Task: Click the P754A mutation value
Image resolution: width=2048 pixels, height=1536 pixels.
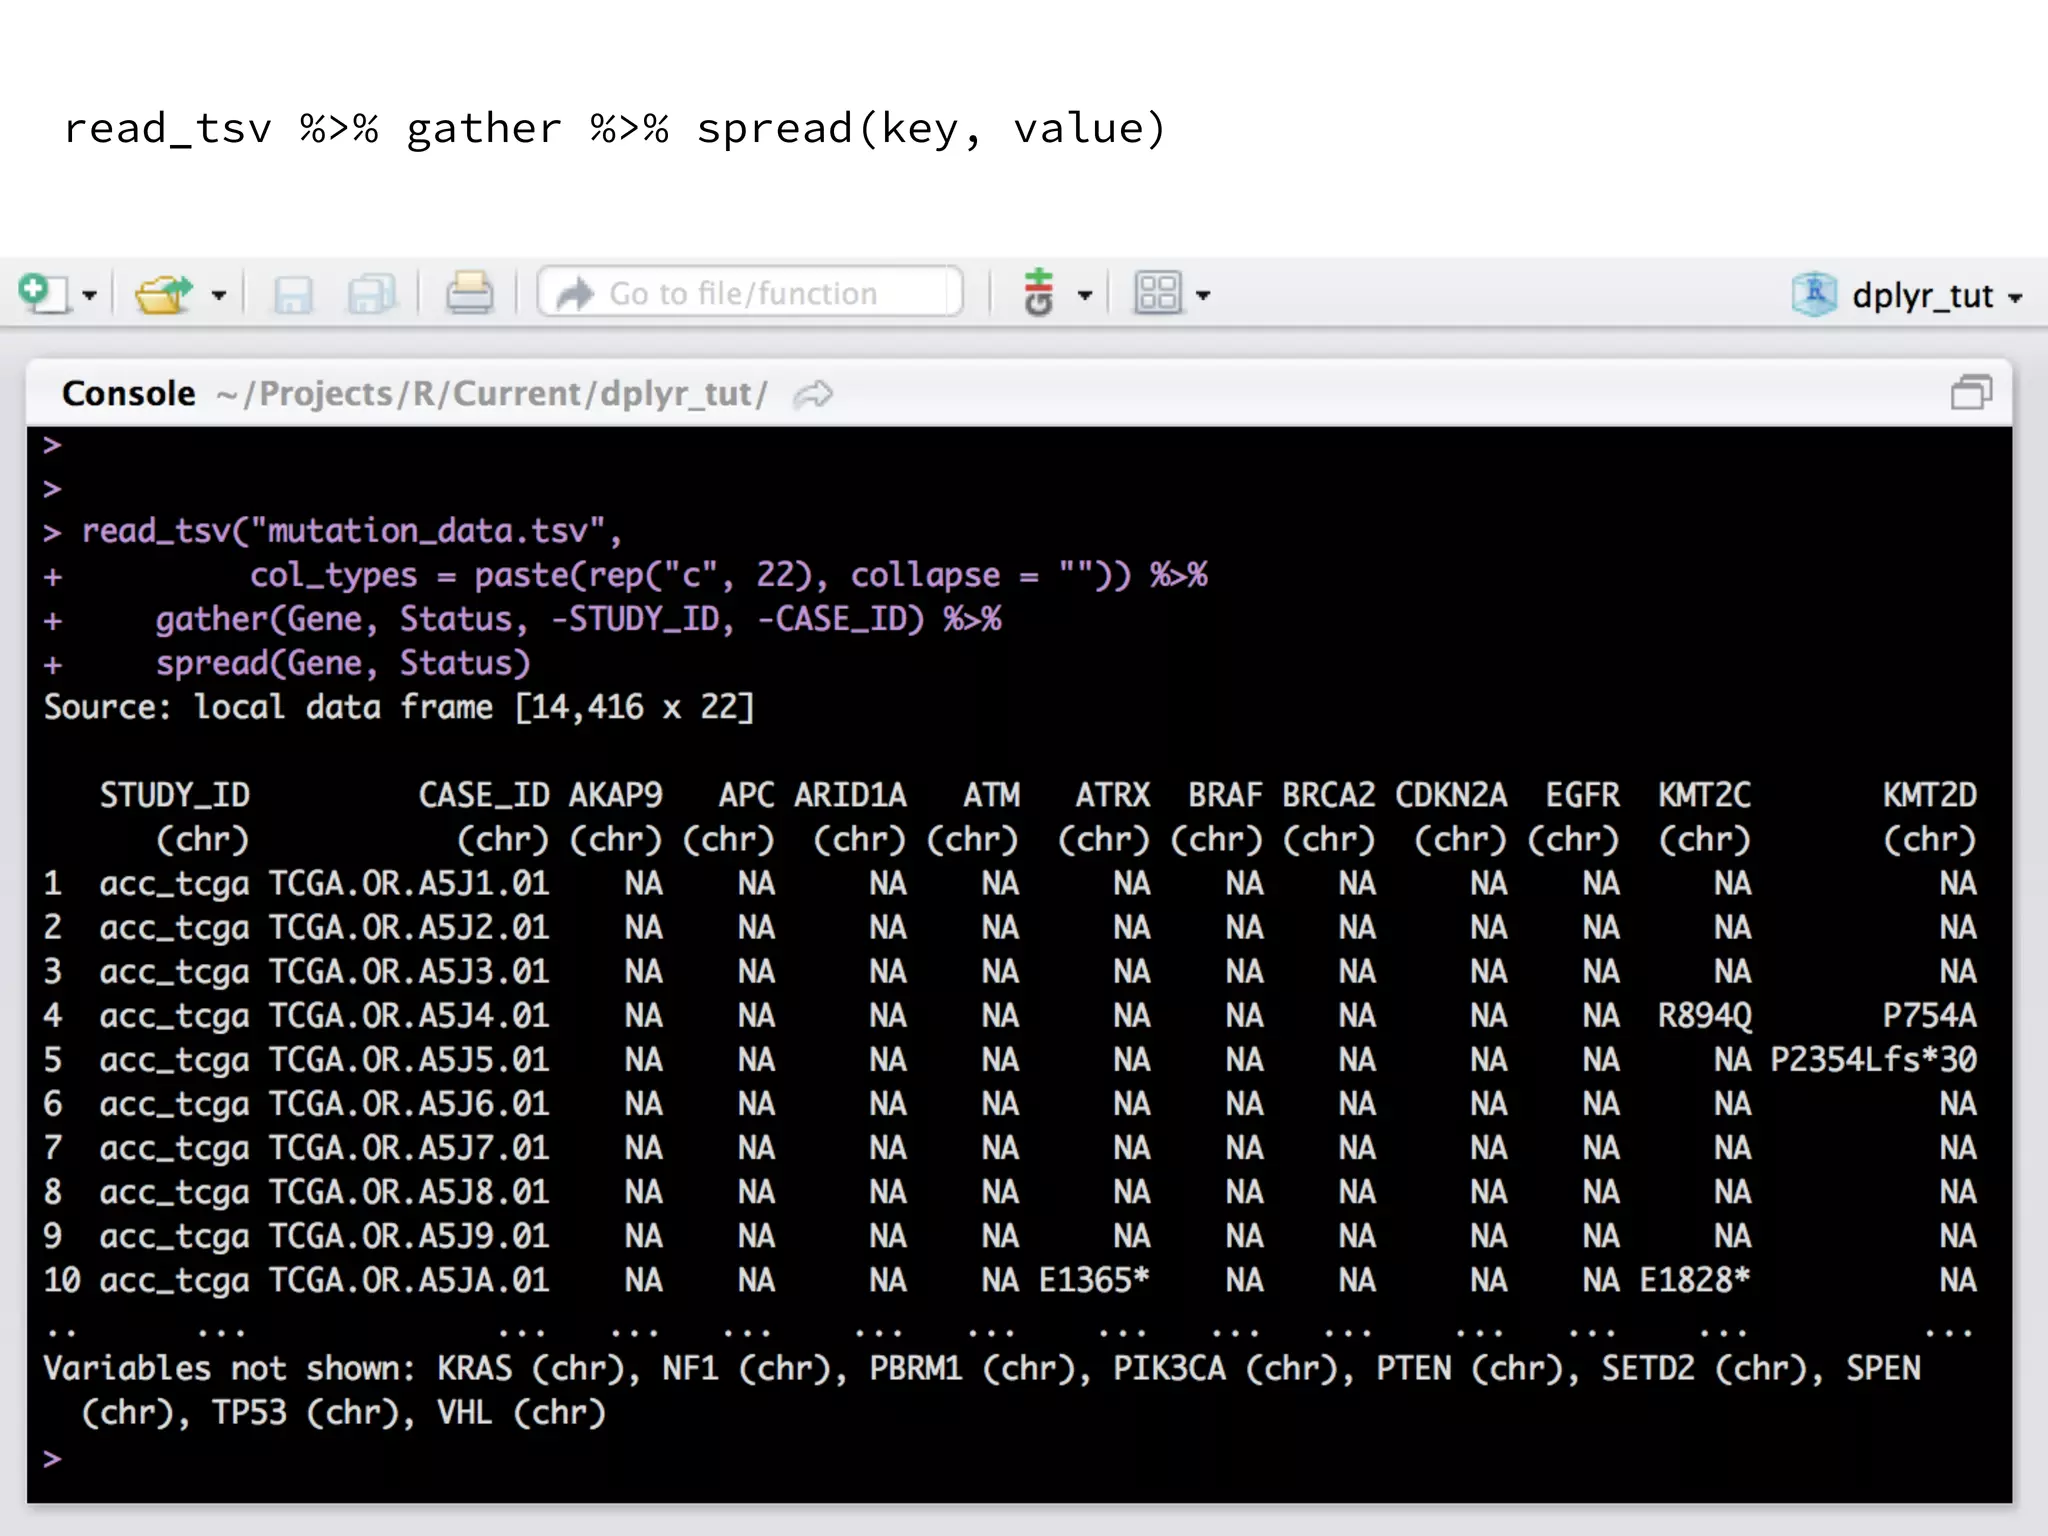Action: point(1930,1016)
